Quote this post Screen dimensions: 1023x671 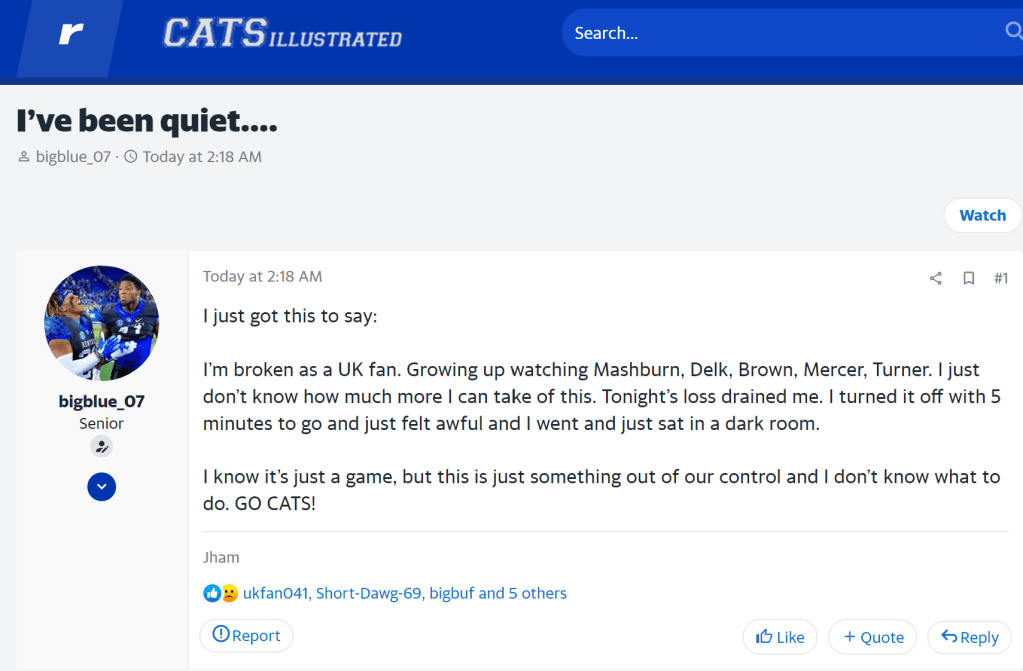click(873, 637)
